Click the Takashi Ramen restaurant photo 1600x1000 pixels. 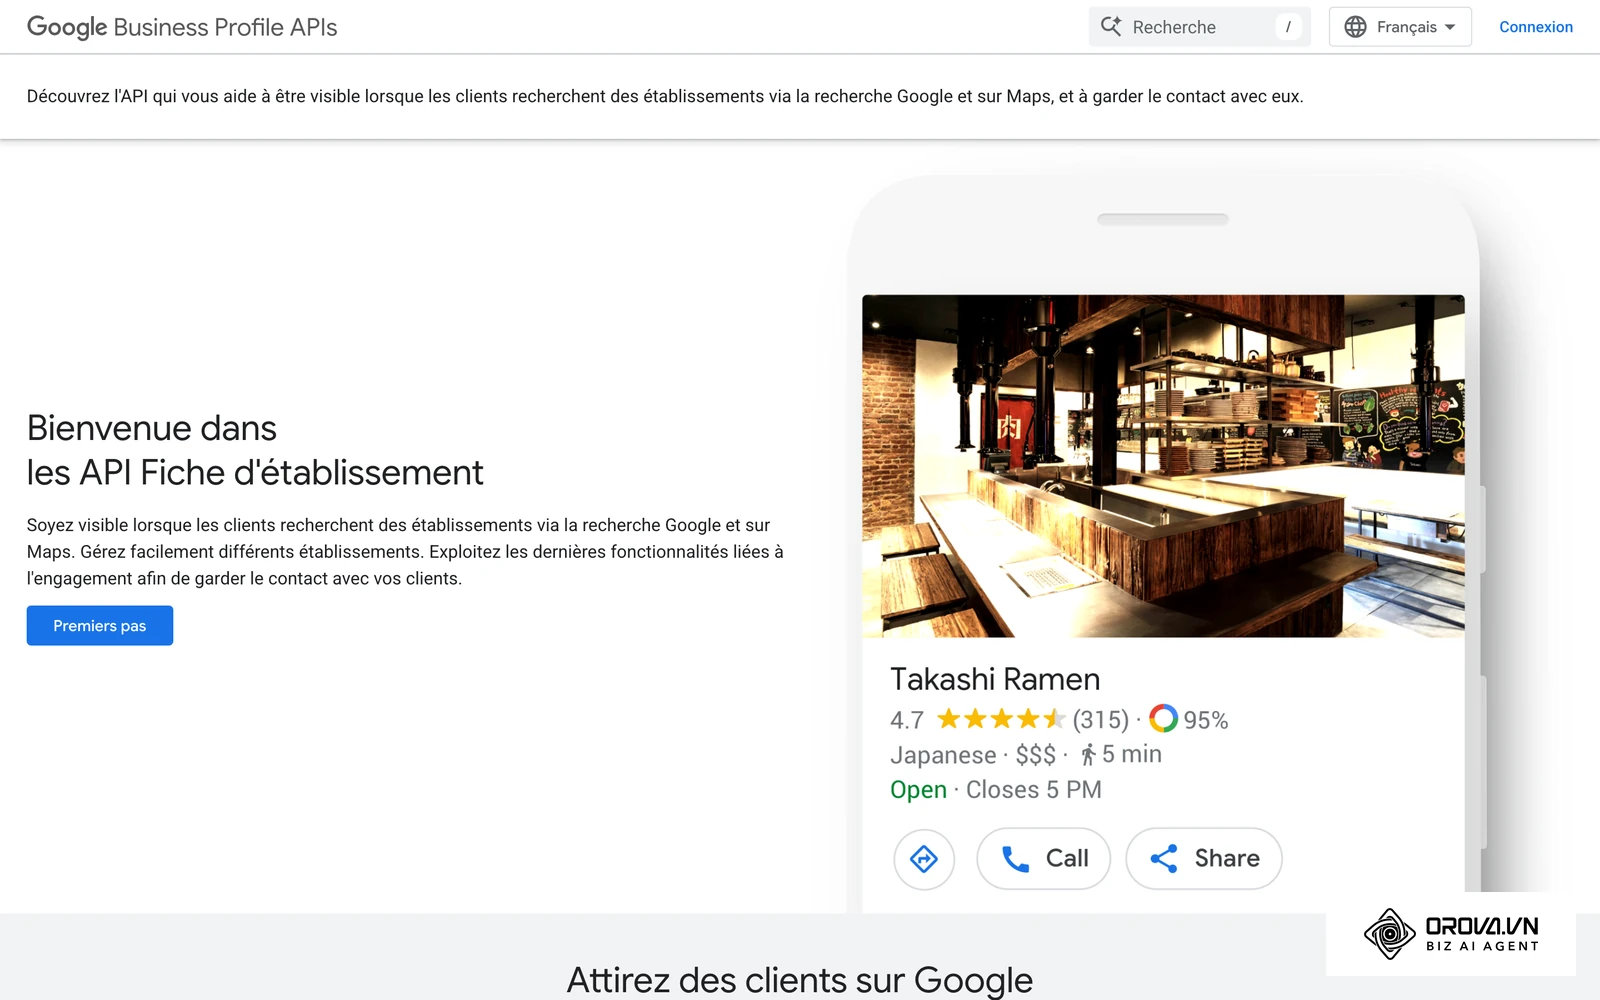click(x=1163, y=466)
